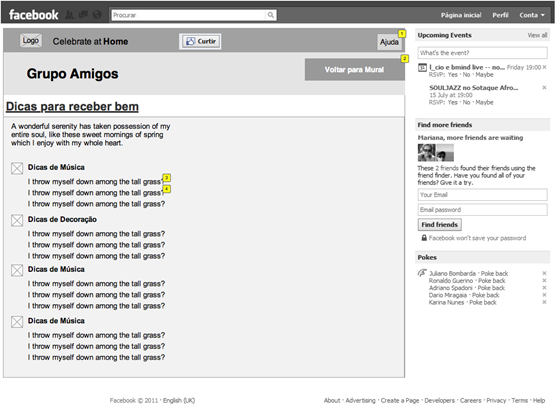This screenshot has width=560, height=419.
Task: Expand the Conta dropdown
Action: (532, 15)
